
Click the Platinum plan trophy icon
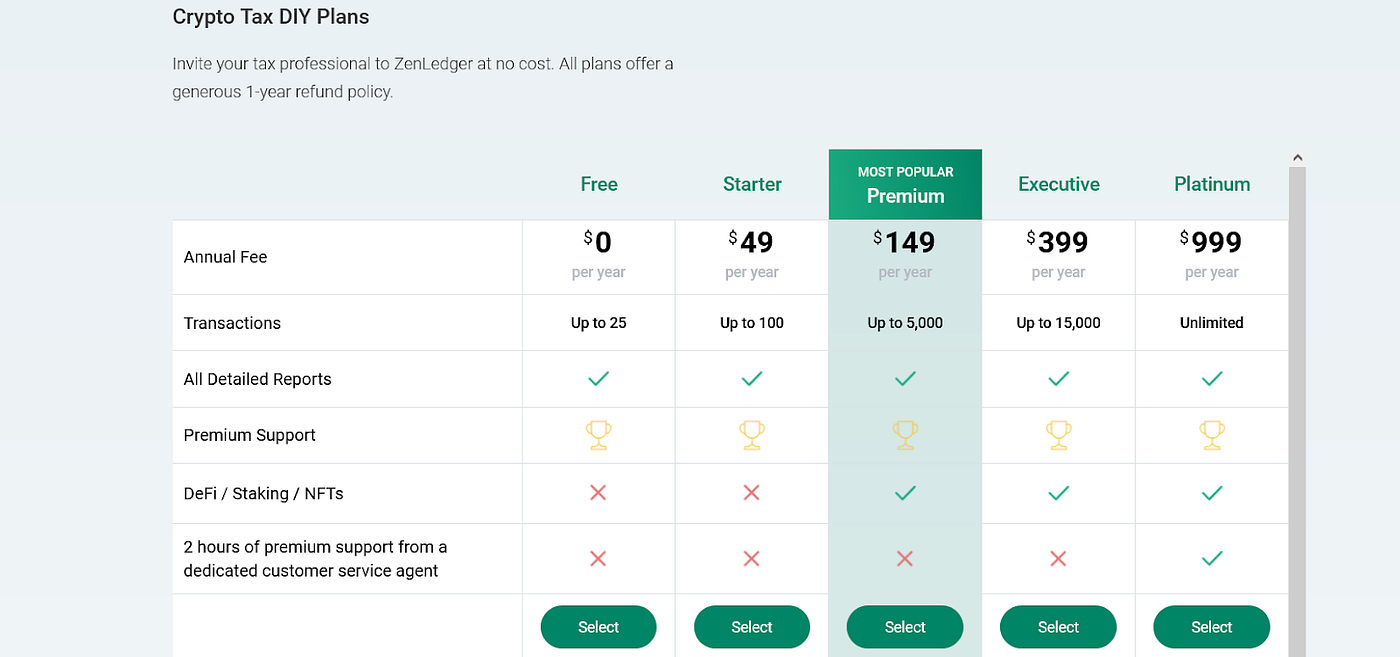(x=1212, y=435)
